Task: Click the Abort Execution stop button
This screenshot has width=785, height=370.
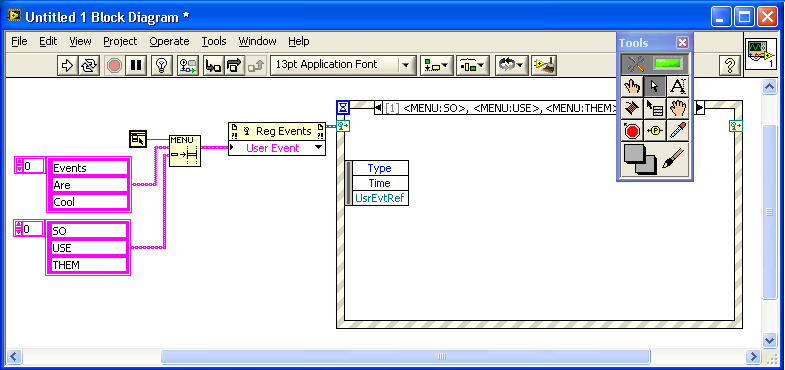Action: (115, 65)
